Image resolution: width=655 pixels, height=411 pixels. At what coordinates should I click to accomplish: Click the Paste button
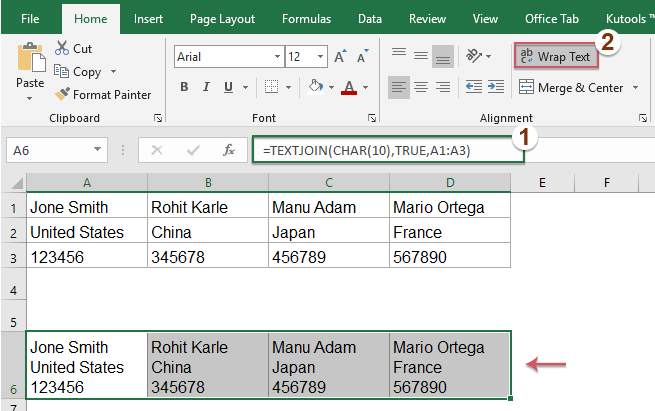30,71
